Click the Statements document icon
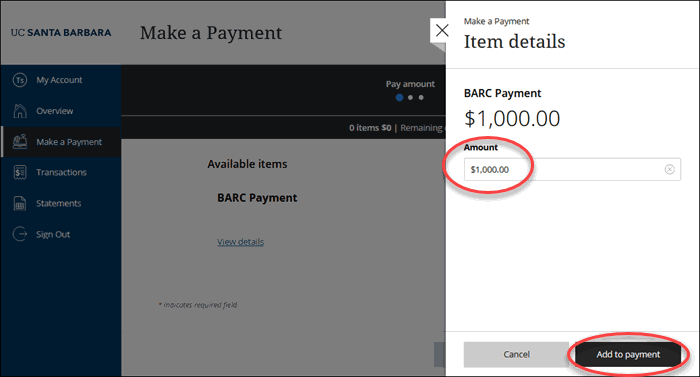The image size is (700, 377). pos(20,203)
